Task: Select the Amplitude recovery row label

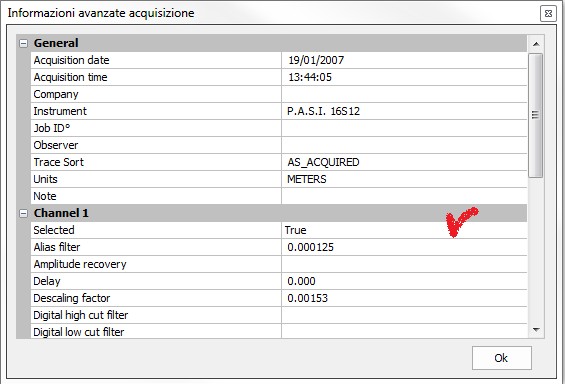Action: tap(80, 264)
